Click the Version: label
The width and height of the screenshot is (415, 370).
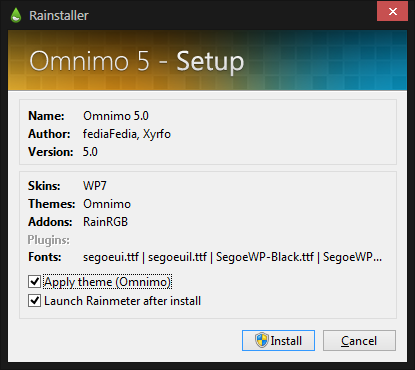click(51, 152)
